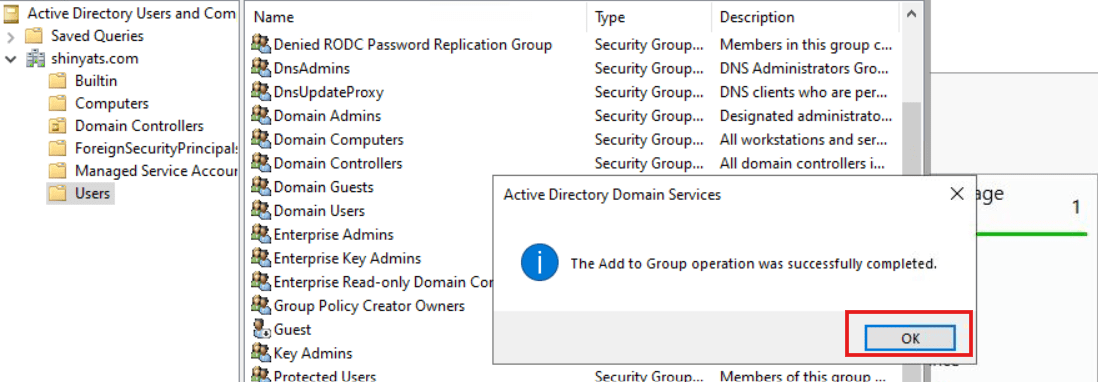Select the Domain Users name text

coord(319,211)
